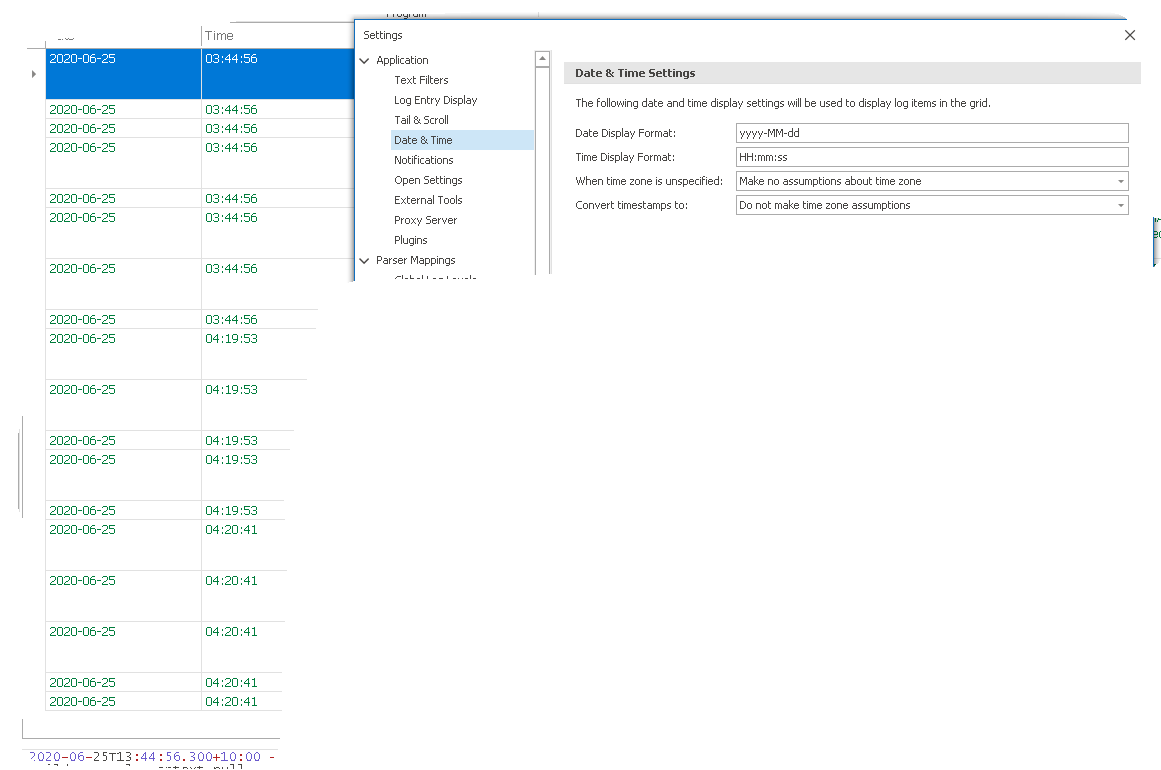Image resolution: width=1161 pixels, height=770 pixels.
Task: Open Notifications settings page
Action: 424,160
